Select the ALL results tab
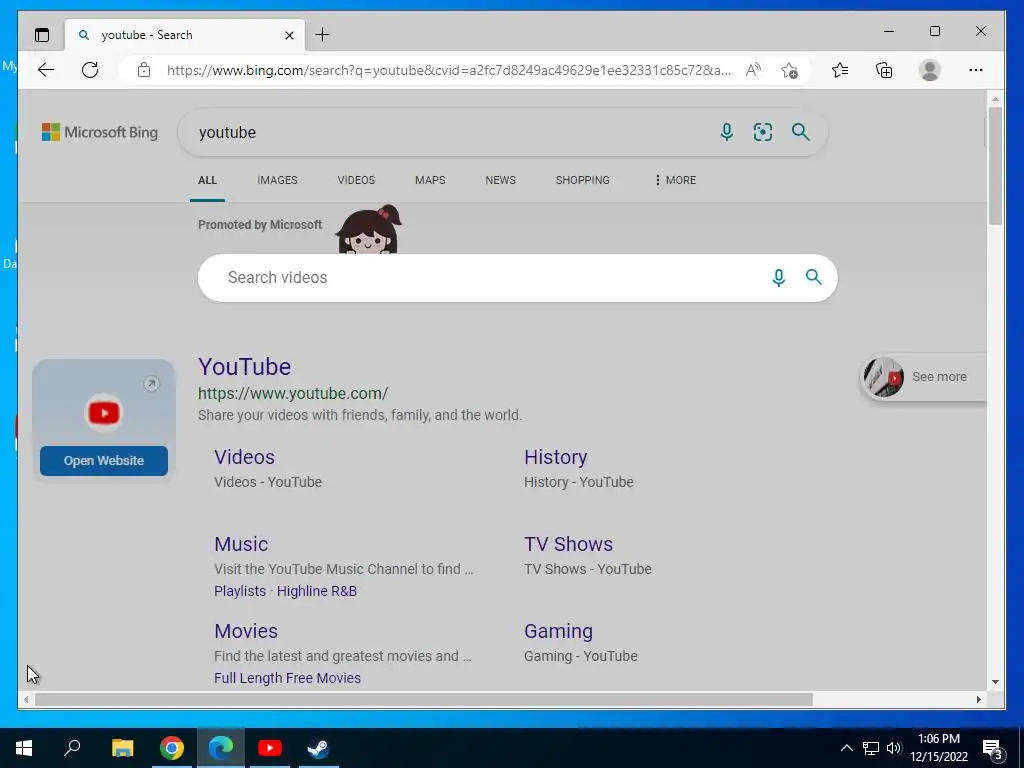Image resolution: width=1024 pixels, height=768 pixels. [207, 180]
